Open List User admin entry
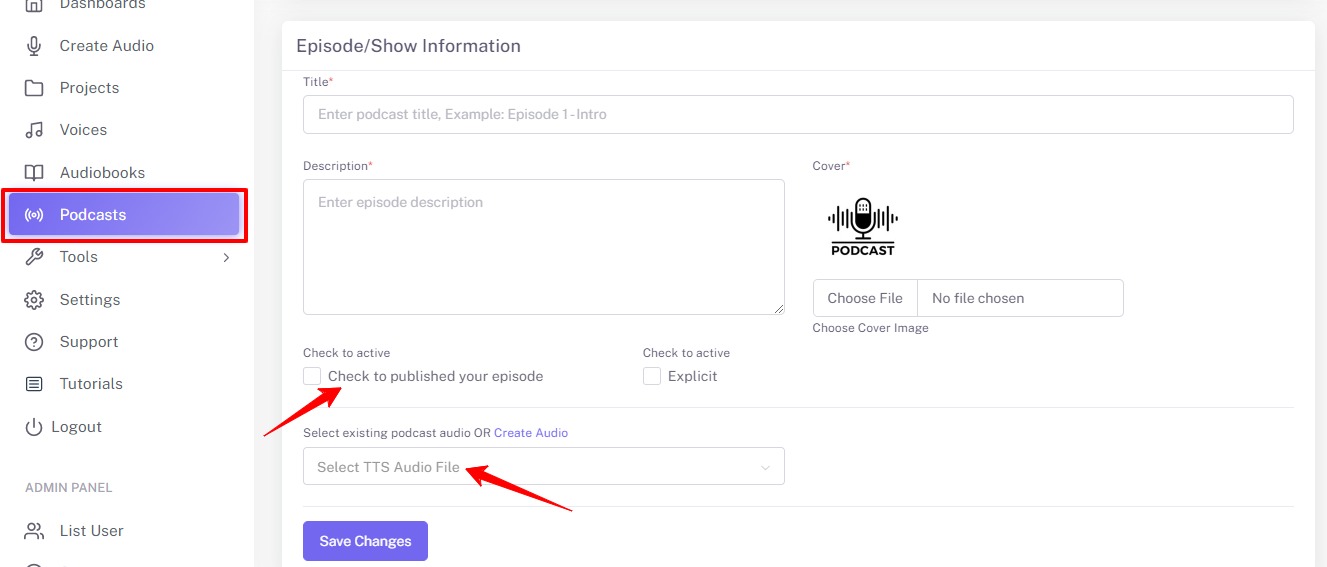1327x567 pixels. pos(92,531)
